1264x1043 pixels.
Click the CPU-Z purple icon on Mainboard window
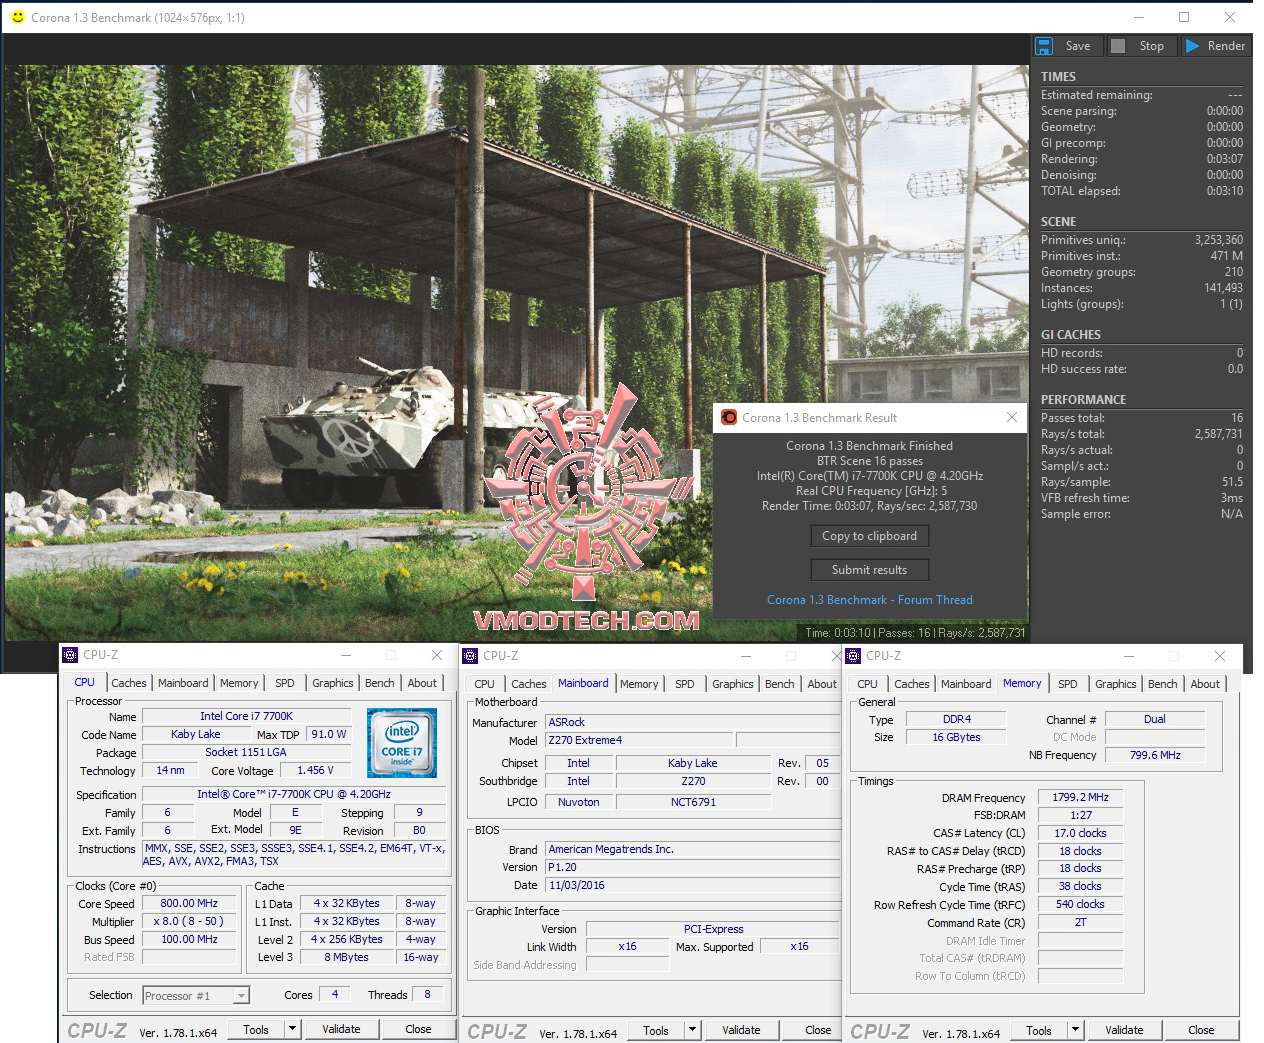point(469,655)
